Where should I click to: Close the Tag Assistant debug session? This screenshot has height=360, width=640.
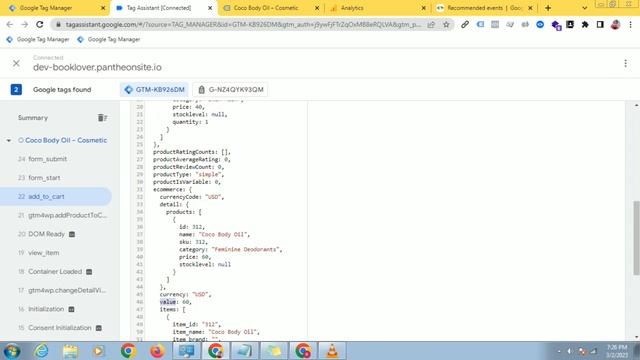[16, 63]
